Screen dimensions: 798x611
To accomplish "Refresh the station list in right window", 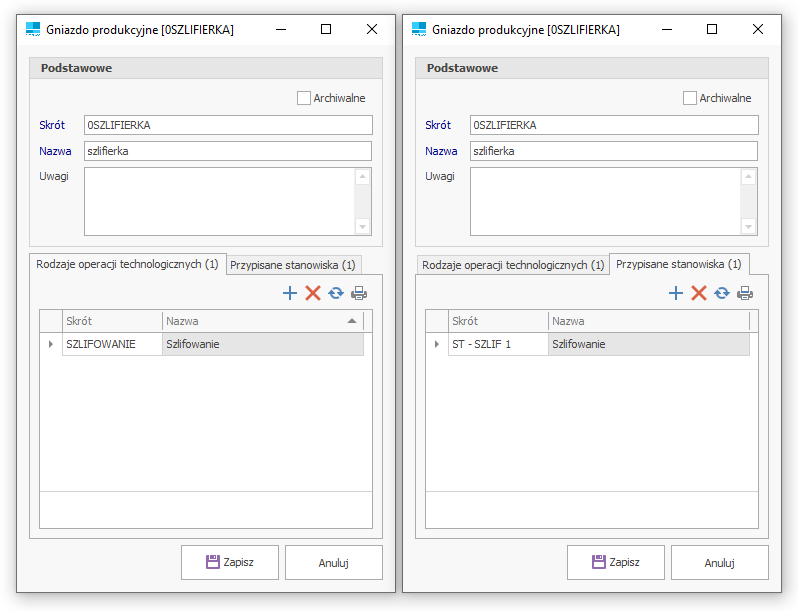I will point(721,293).
